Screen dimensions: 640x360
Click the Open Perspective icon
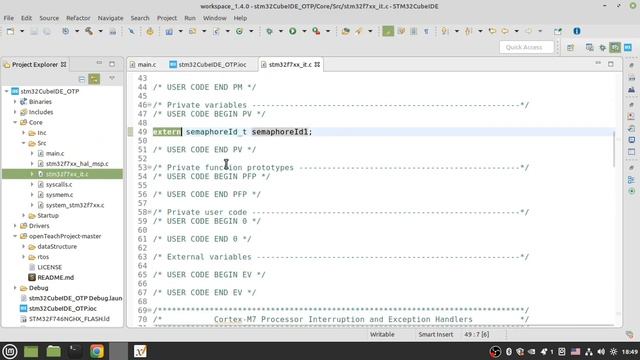coord(570,48)
